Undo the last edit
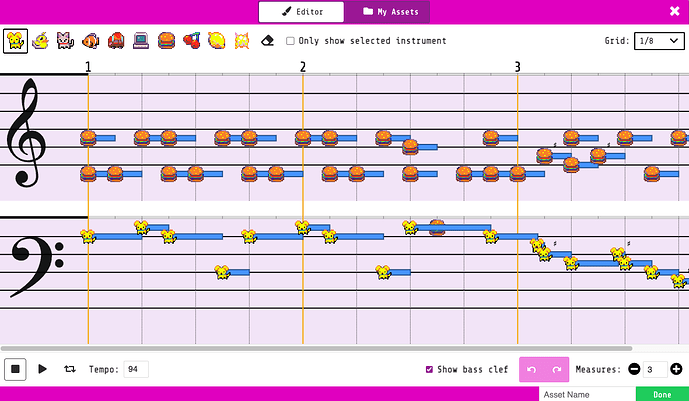689x401 pixels. (532, 369)
